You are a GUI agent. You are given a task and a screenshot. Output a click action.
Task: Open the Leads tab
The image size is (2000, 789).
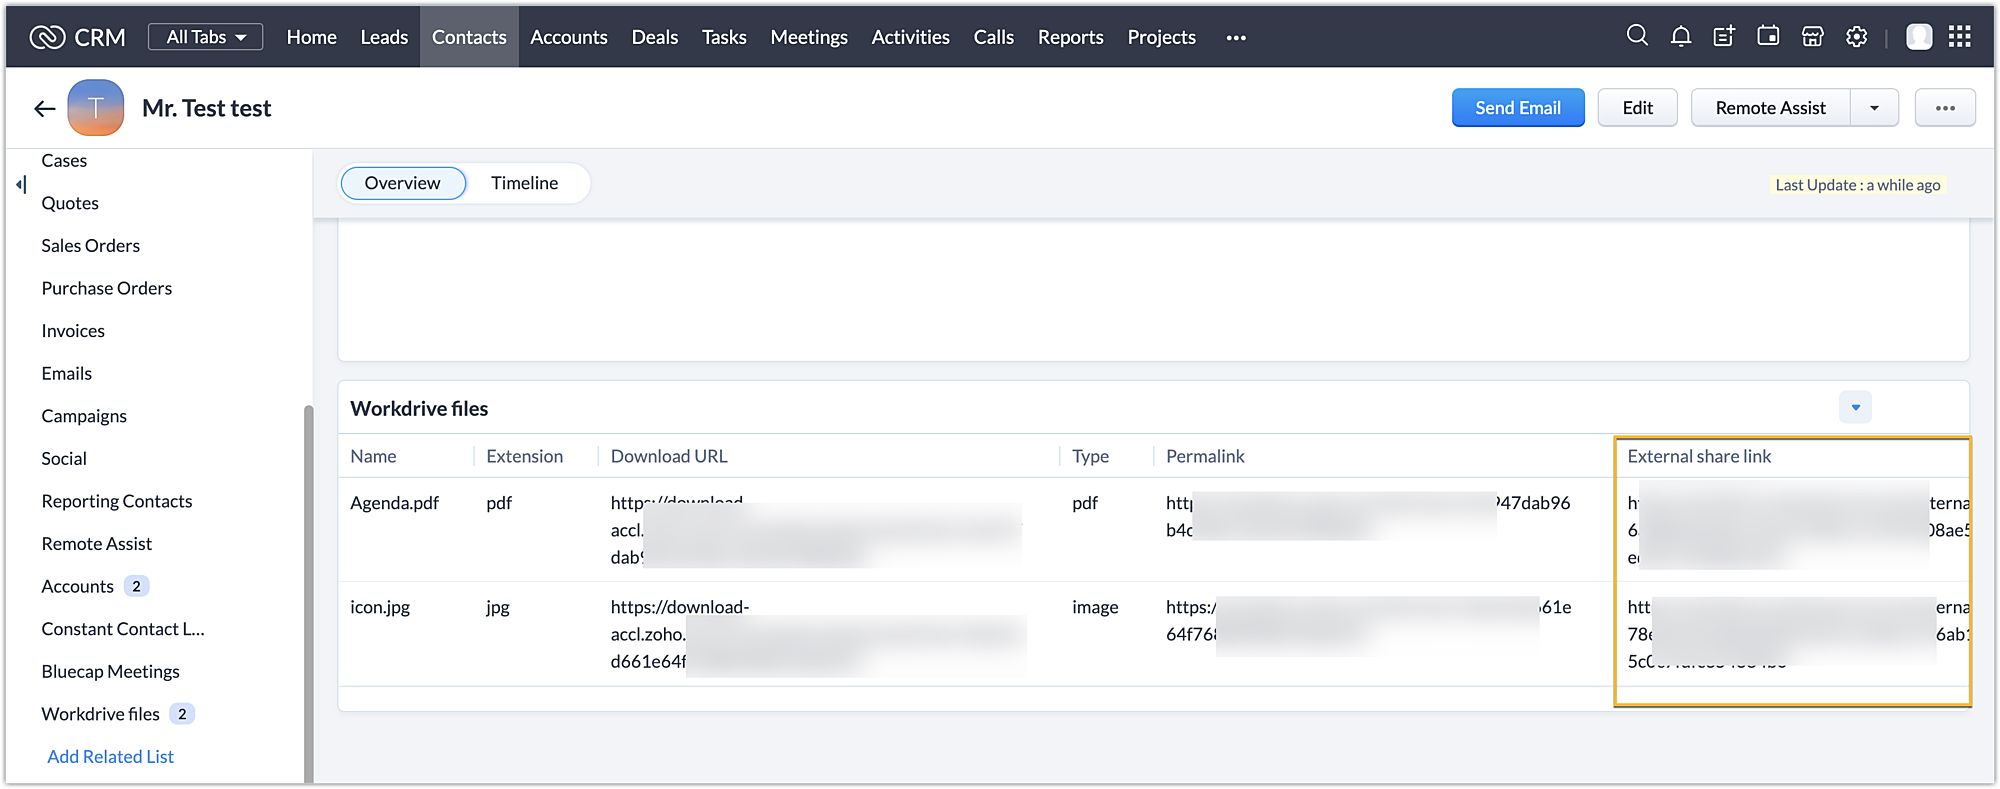click(x=384, y=37)
